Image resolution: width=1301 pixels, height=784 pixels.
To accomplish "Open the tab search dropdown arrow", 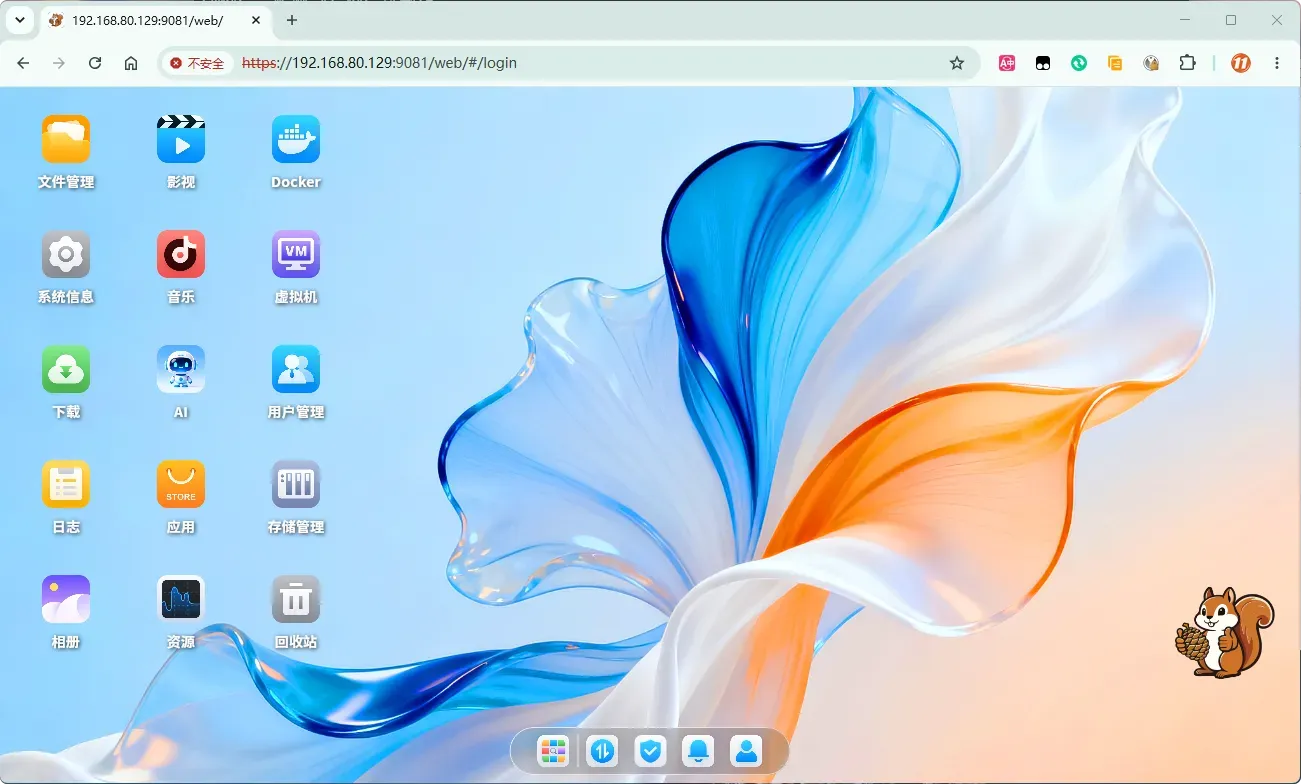I will [19, 20].
